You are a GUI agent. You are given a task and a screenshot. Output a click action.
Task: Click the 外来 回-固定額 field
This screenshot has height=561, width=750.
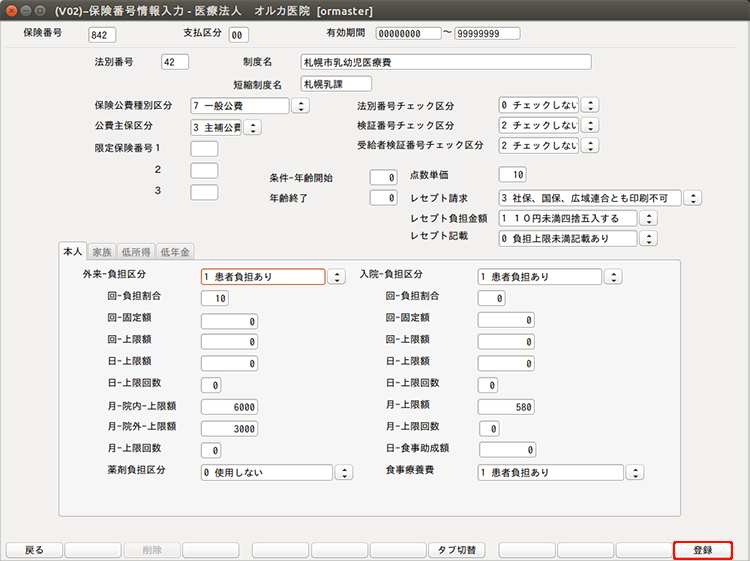tap(230, 321)
